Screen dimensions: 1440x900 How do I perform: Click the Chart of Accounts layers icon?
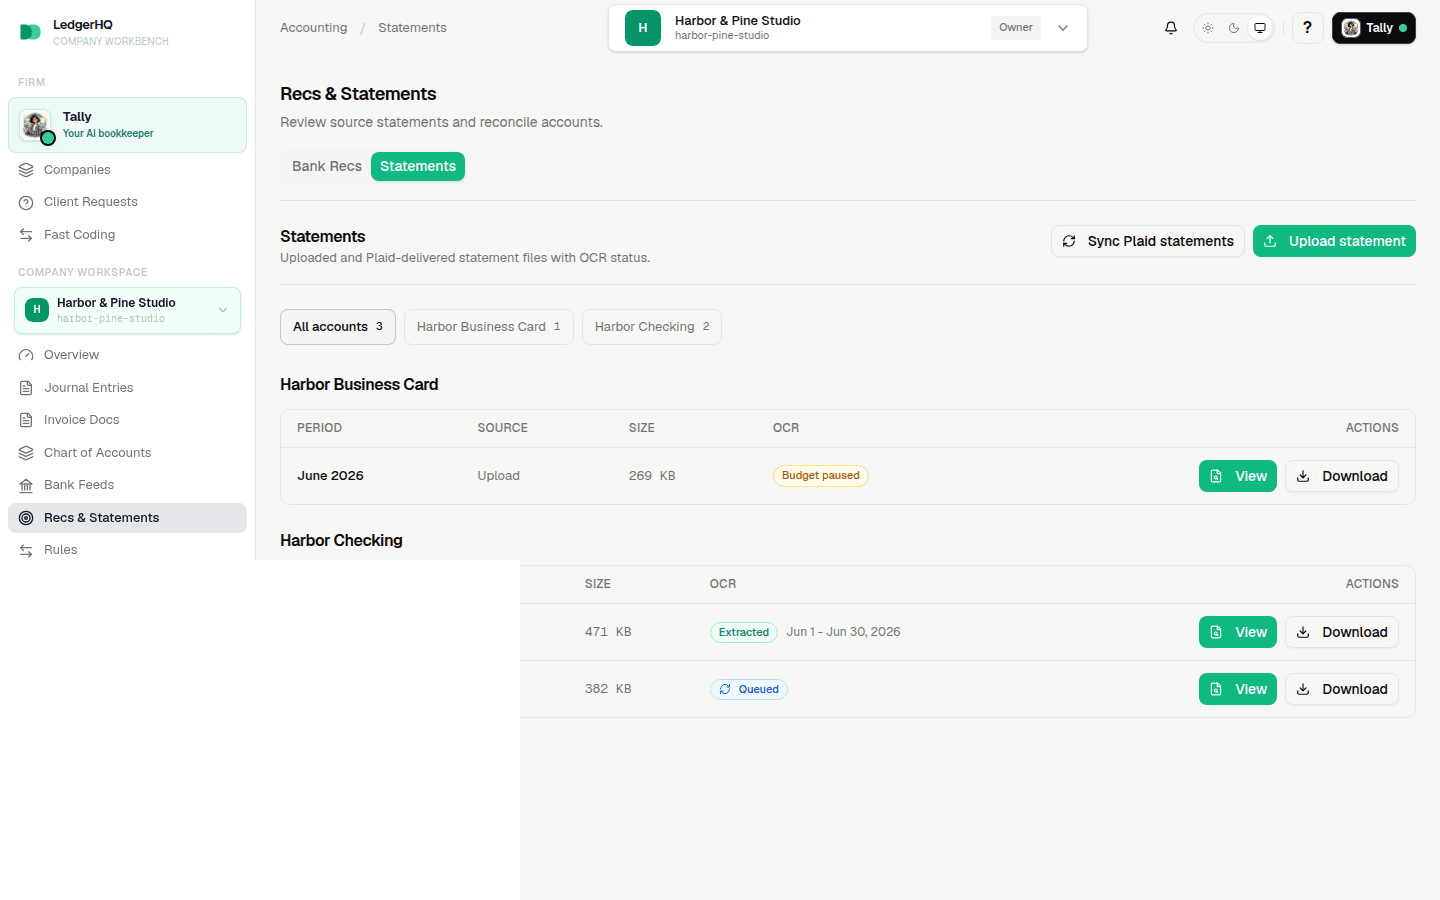pos(26,453)
